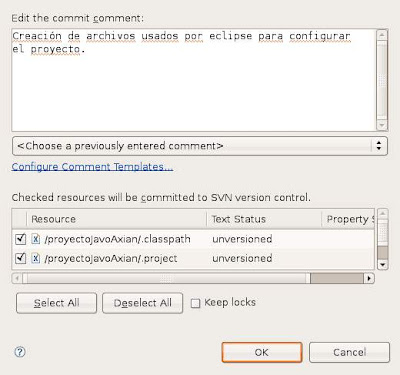This screenshot has height=375, width=400.
Task: Enable the Keep locks checkbox
Action: [195, 303]
